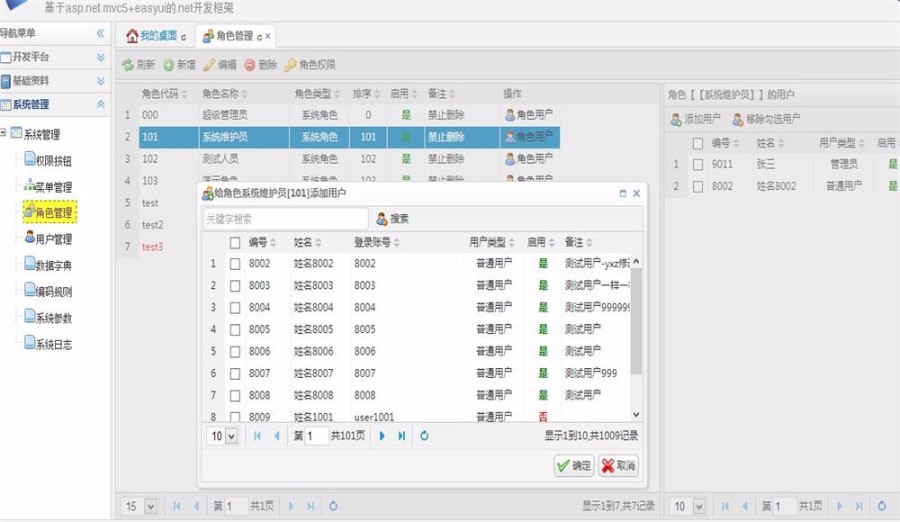Check the box for user 8006
The width and height of the screenshot is (900, 522).
[235, 351]
